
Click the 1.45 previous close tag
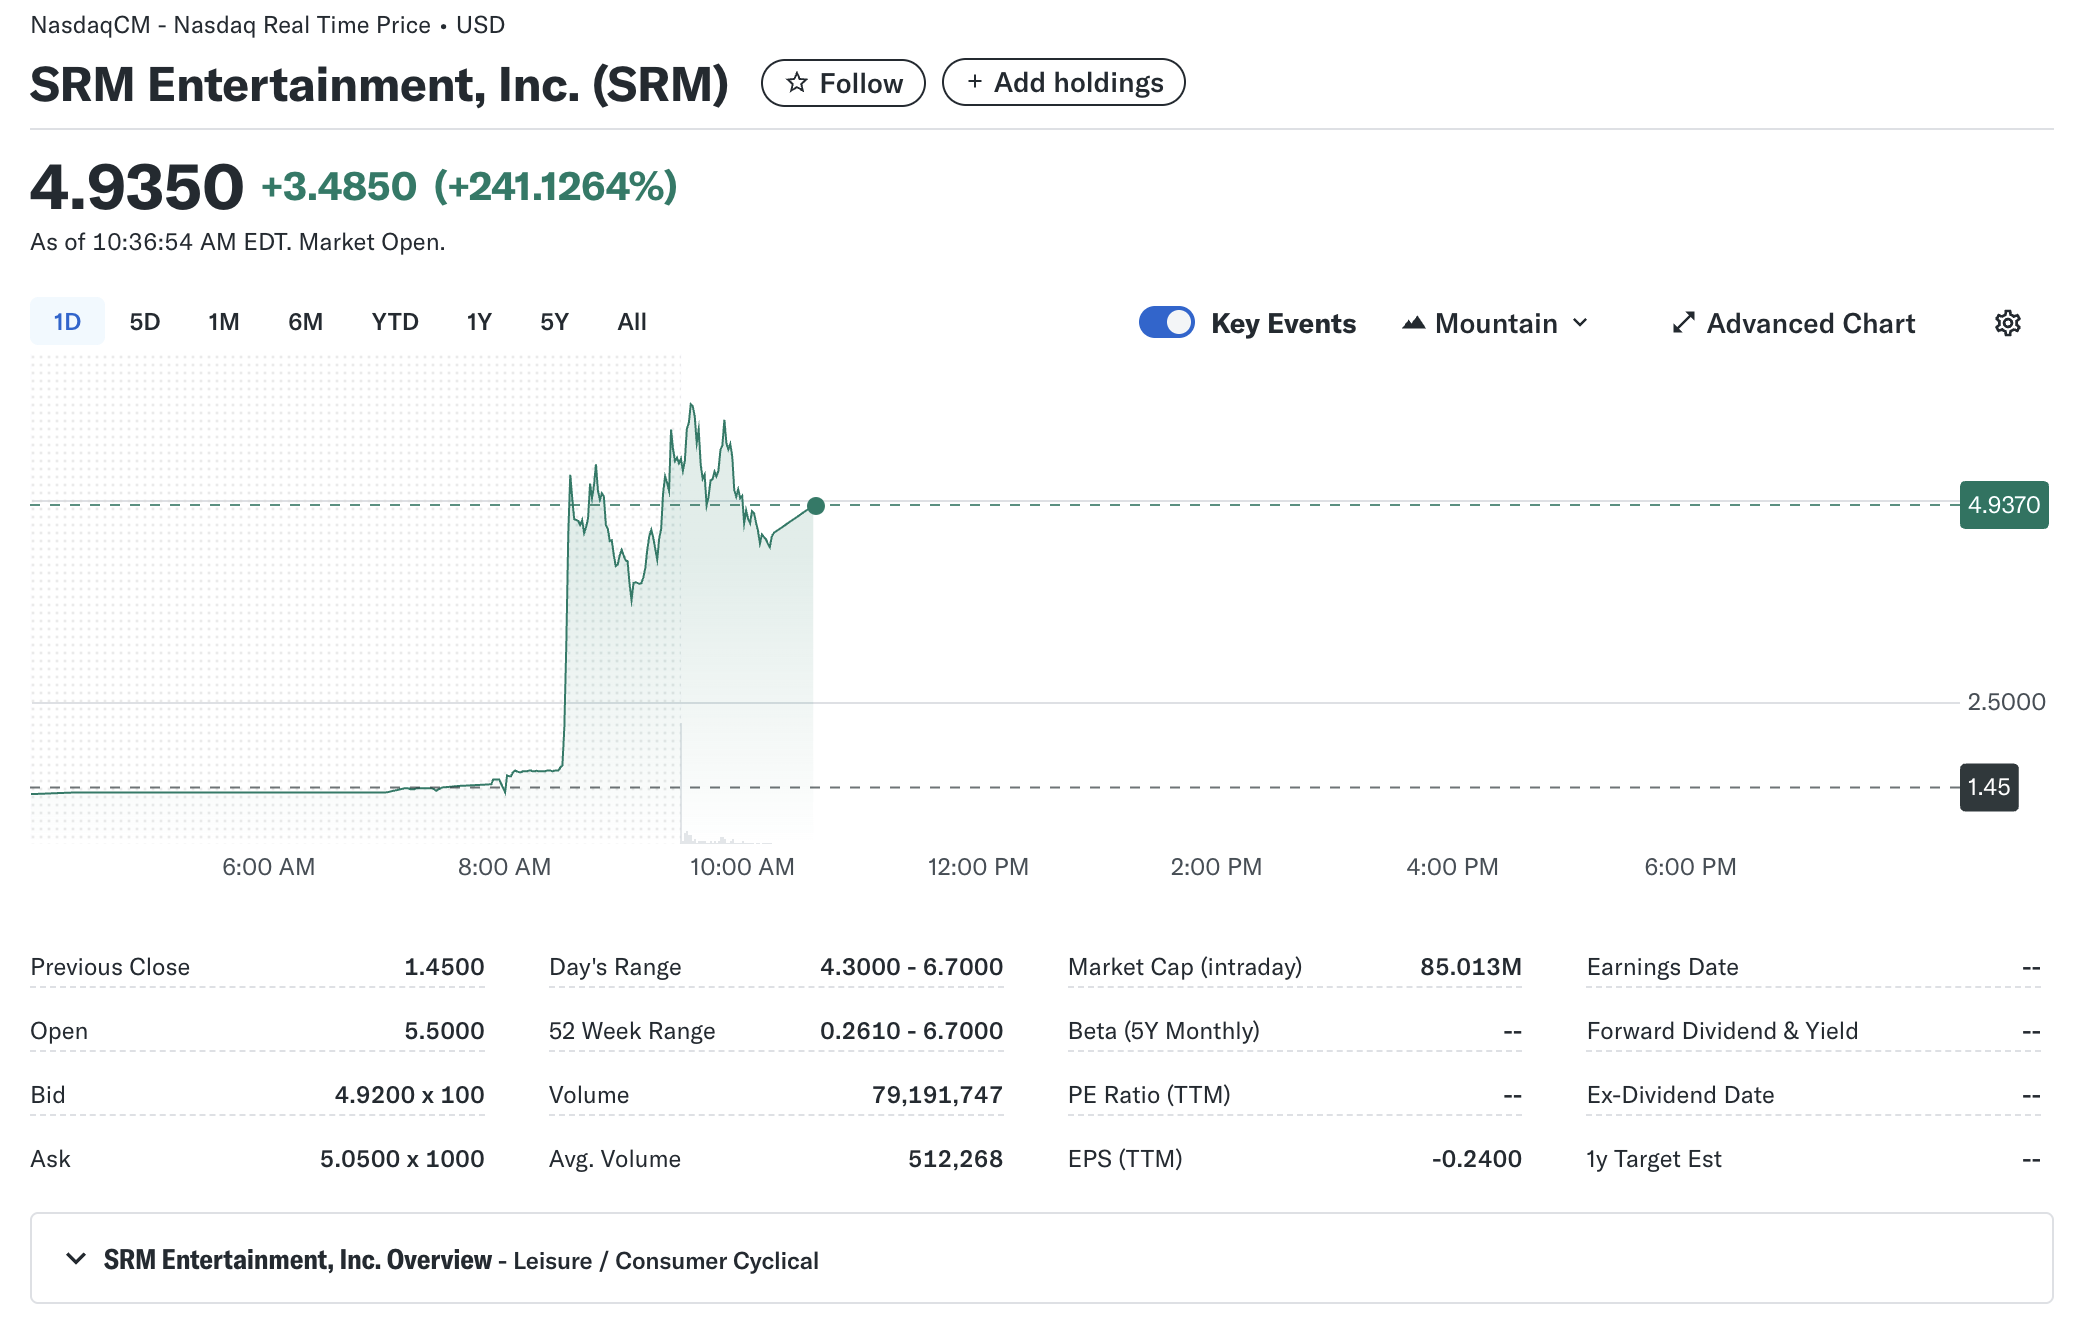pos(1988,787)
